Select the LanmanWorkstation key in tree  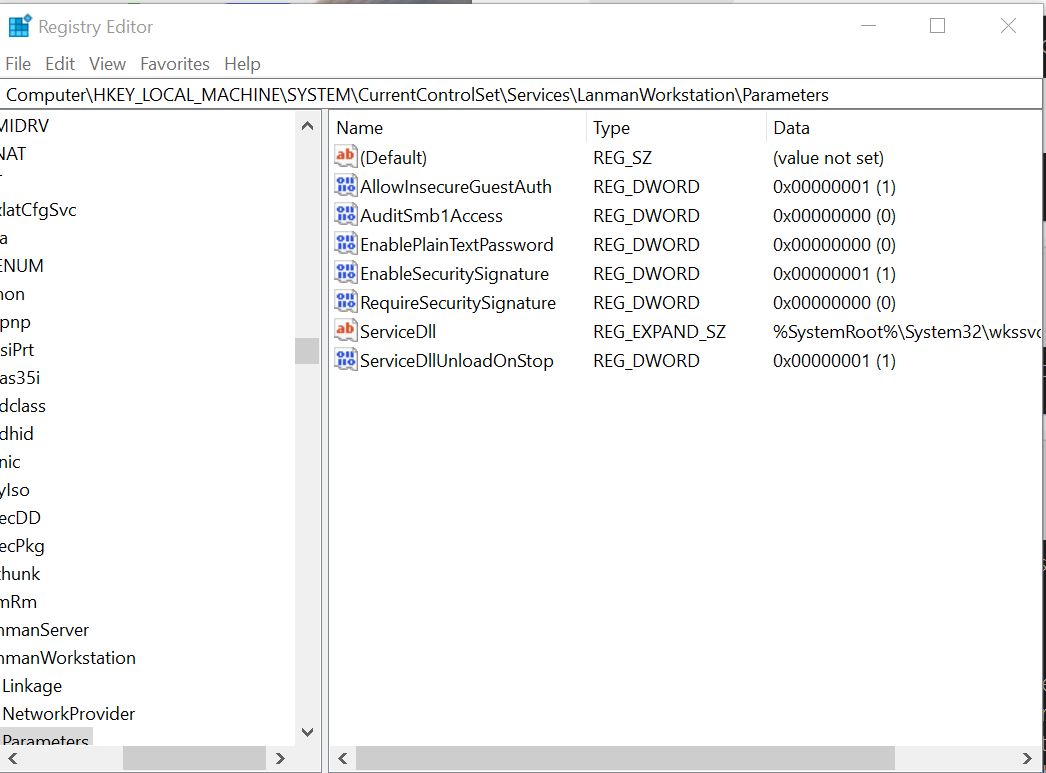point(68,658)
